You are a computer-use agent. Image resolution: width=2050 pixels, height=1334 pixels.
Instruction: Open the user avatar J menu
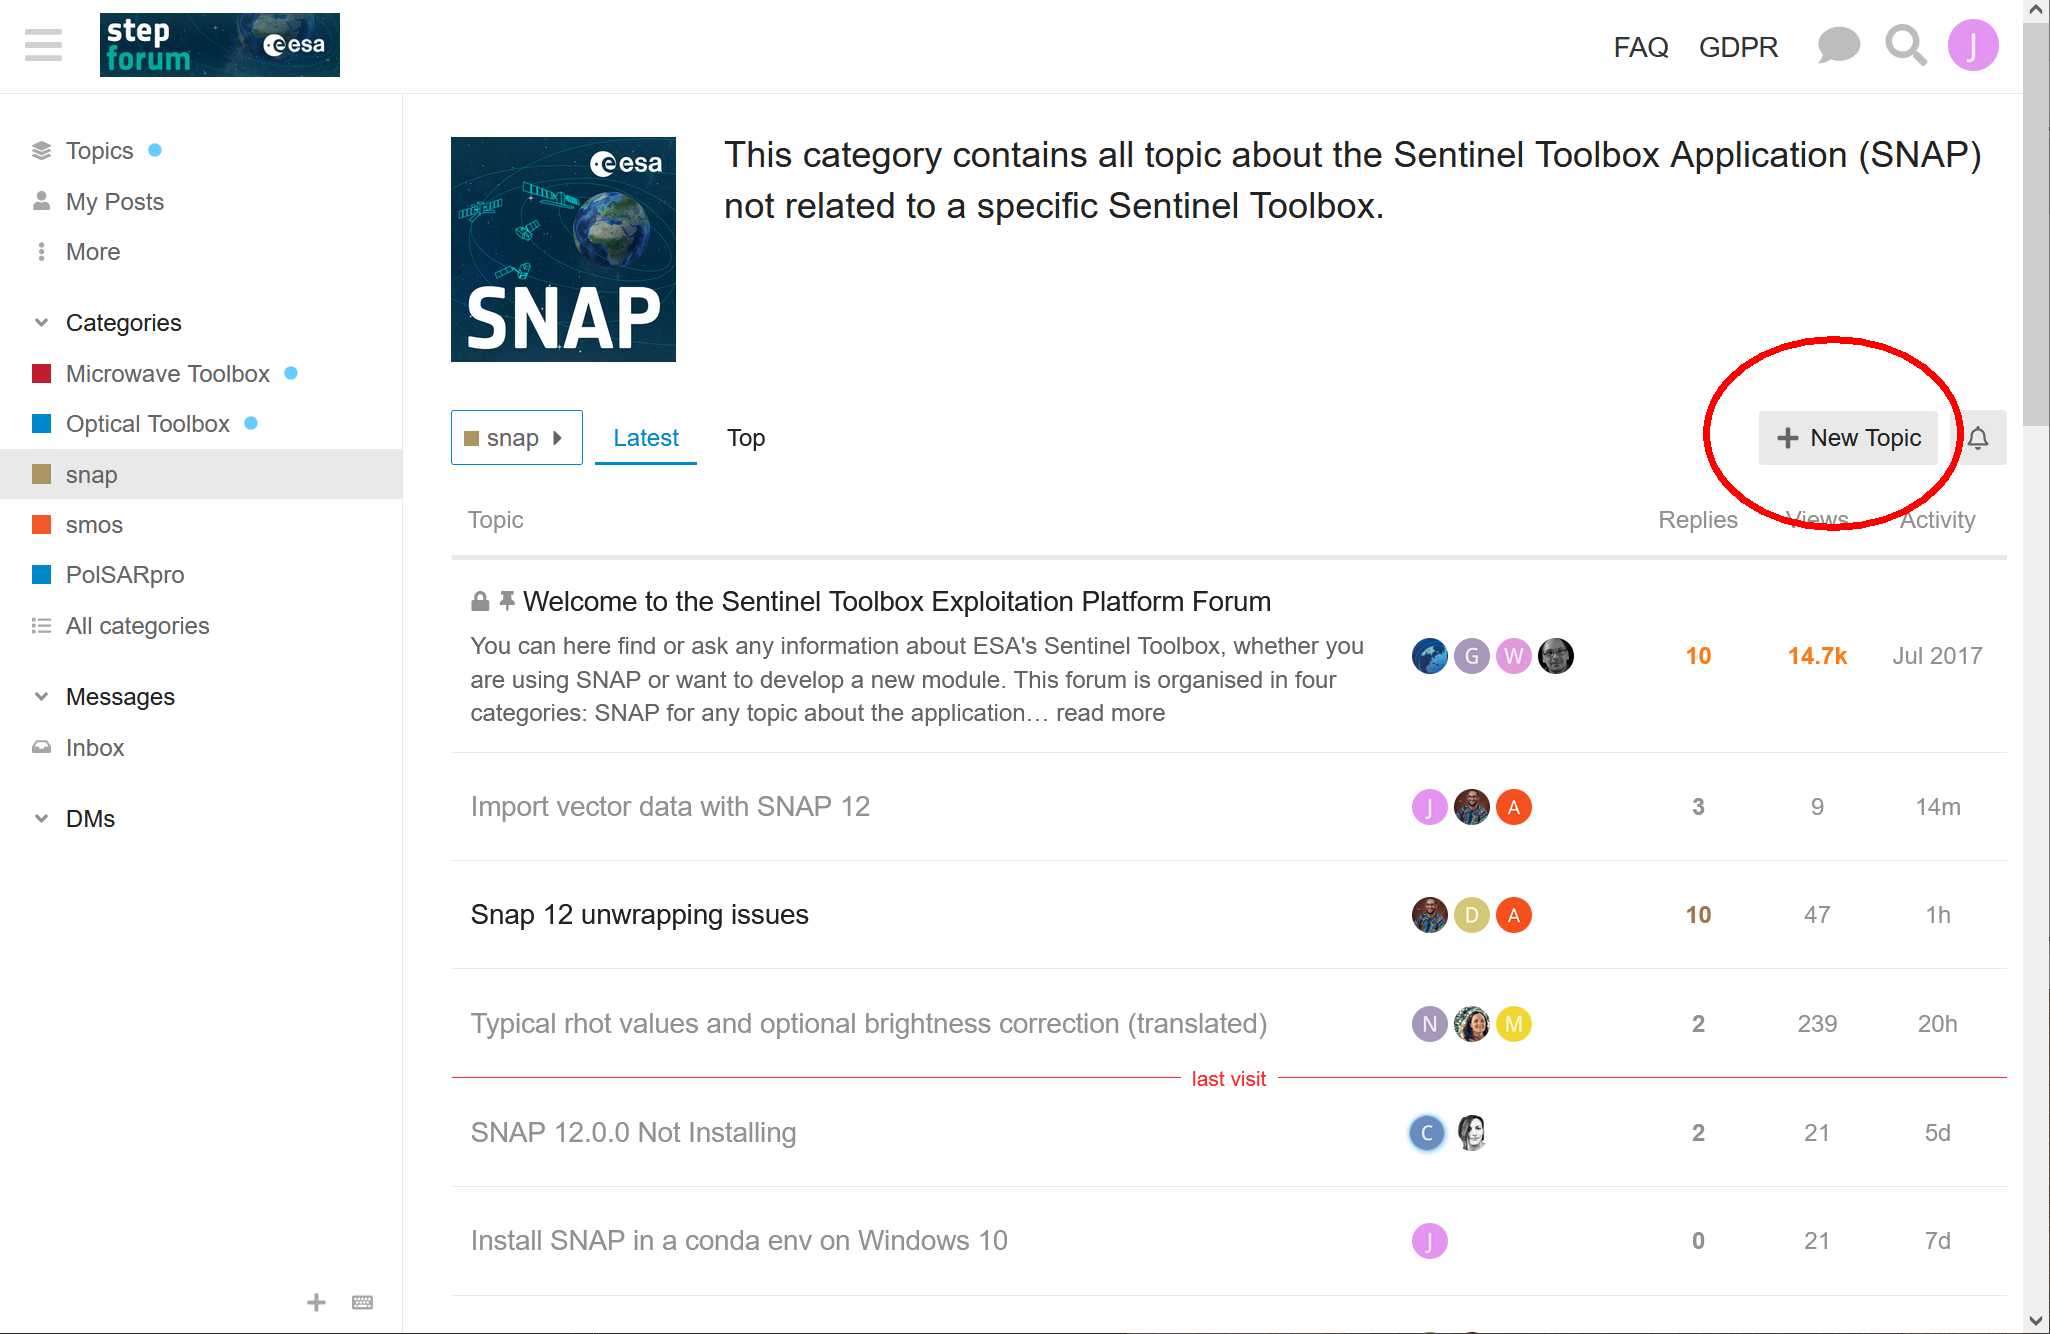point(1973,46)
